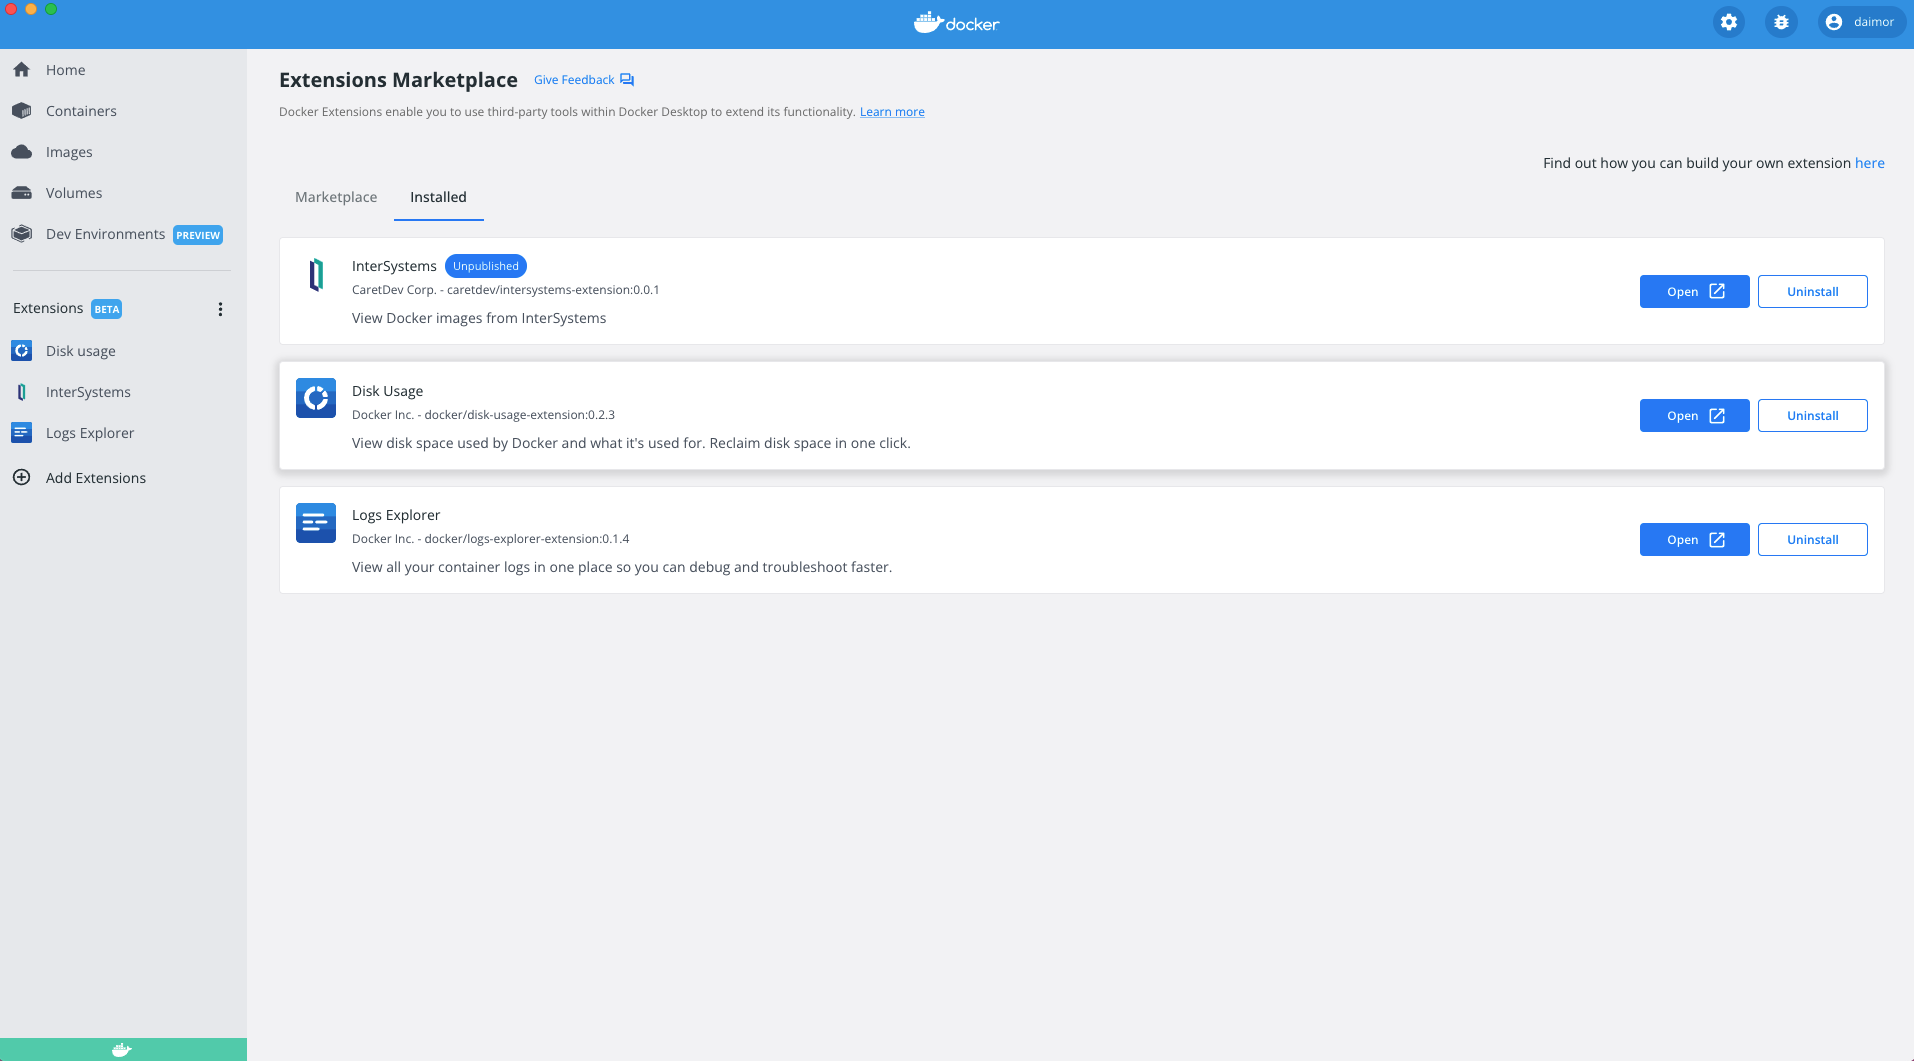Click the Dev Environments box icon

21,234
